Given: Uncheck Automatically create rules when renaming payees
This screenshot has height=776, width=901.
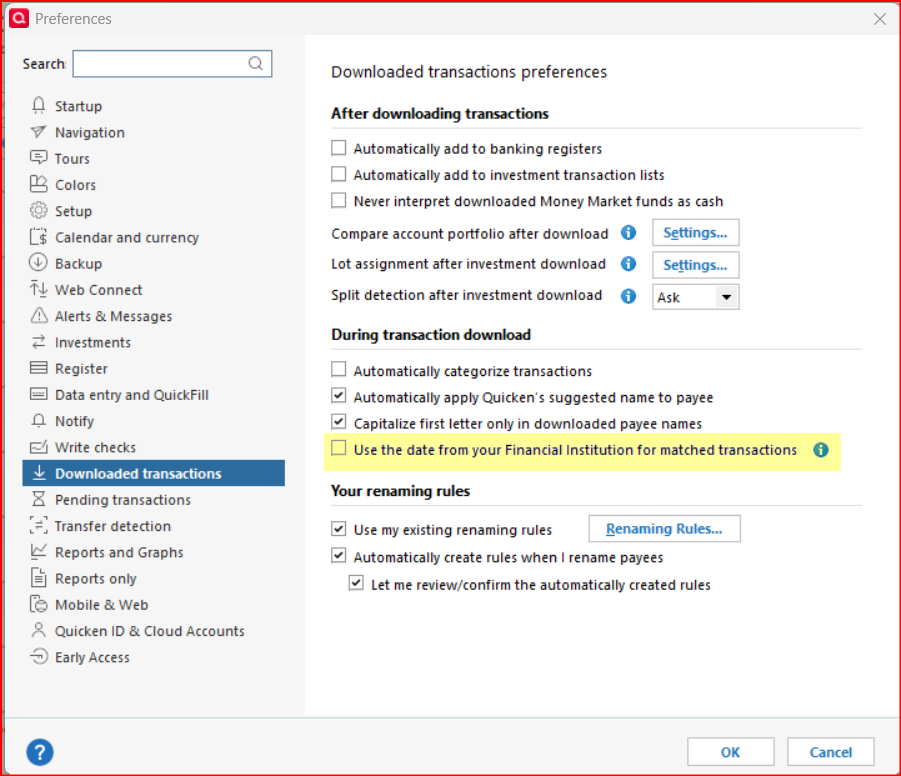Looking at the screenshot, I should tap(339, 556).
